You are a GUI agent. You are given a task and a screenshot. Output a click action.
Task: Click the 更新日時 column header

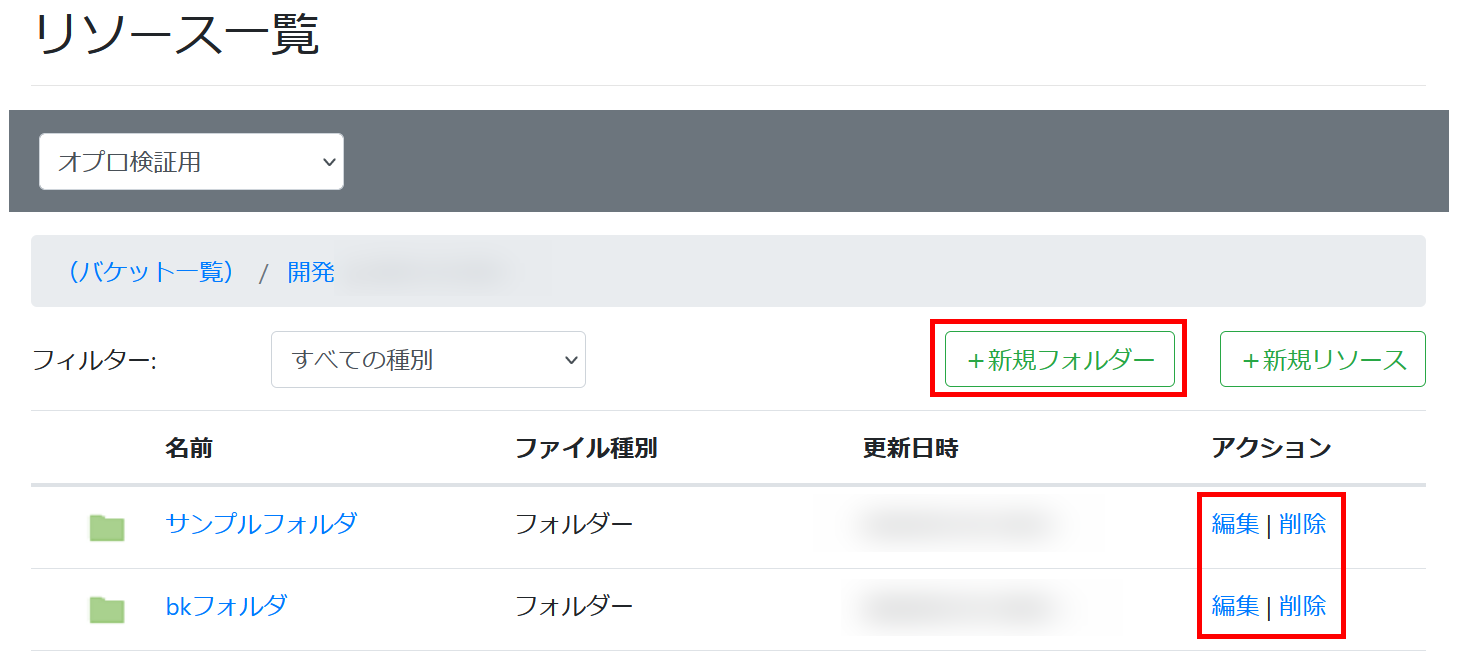pos(910,449)
